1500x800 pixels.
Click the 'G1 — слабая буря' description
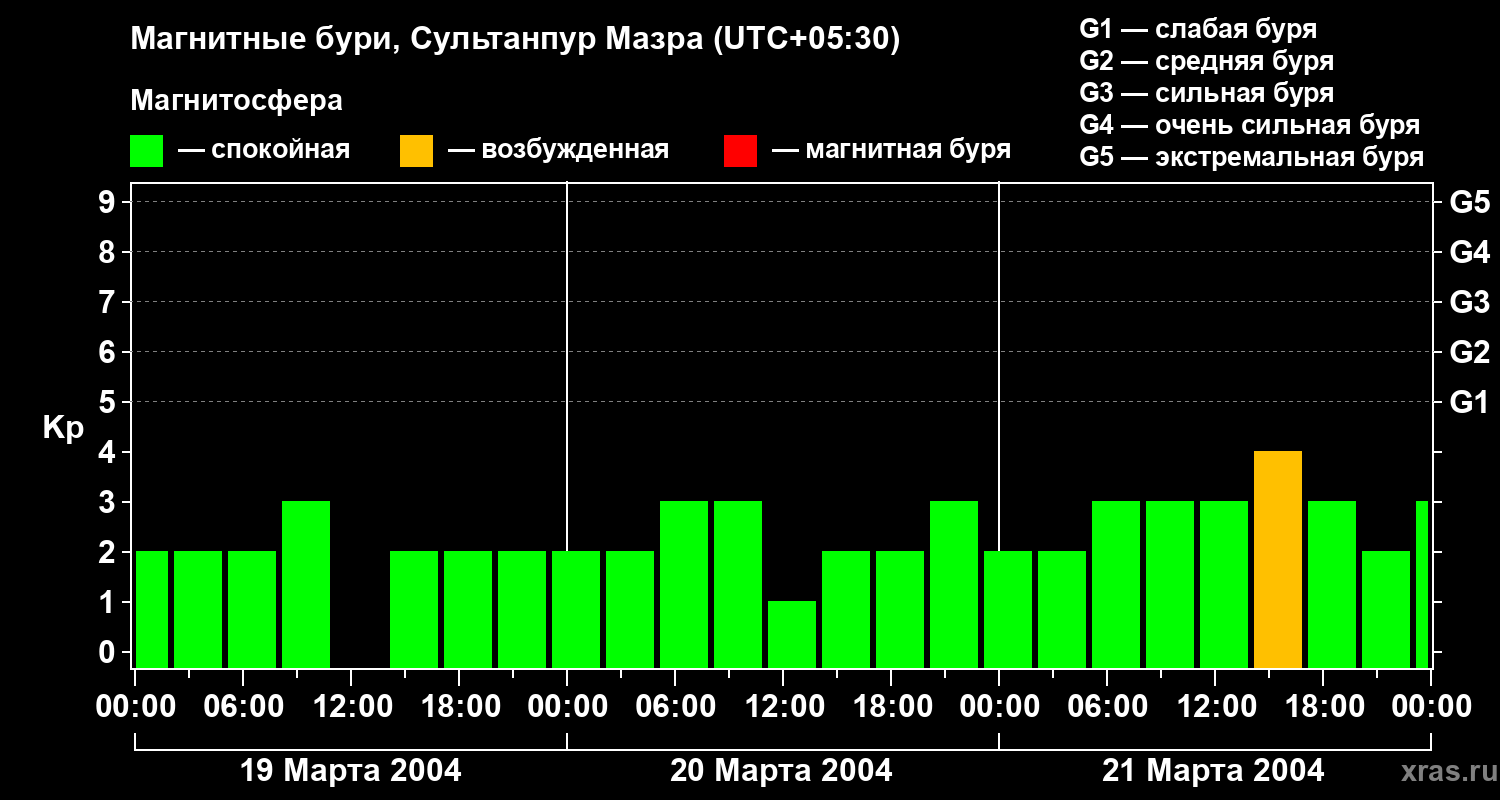(1198, 29)
